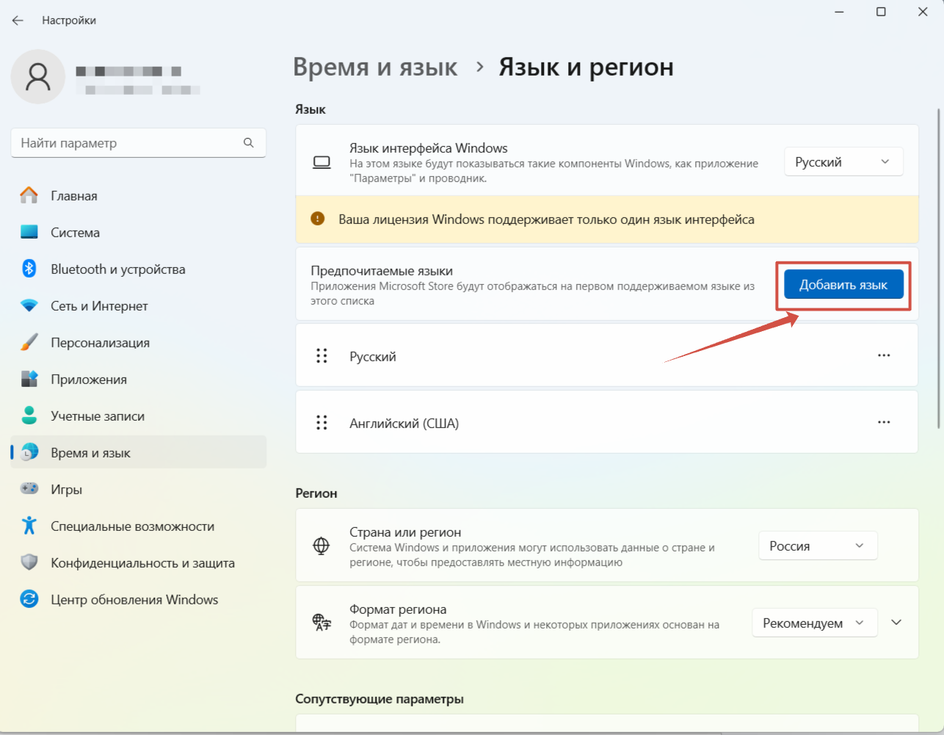Viewport: 944px width, 735px height.
Task: Select Игры in the sidebar
Action: tap(138, 489)
